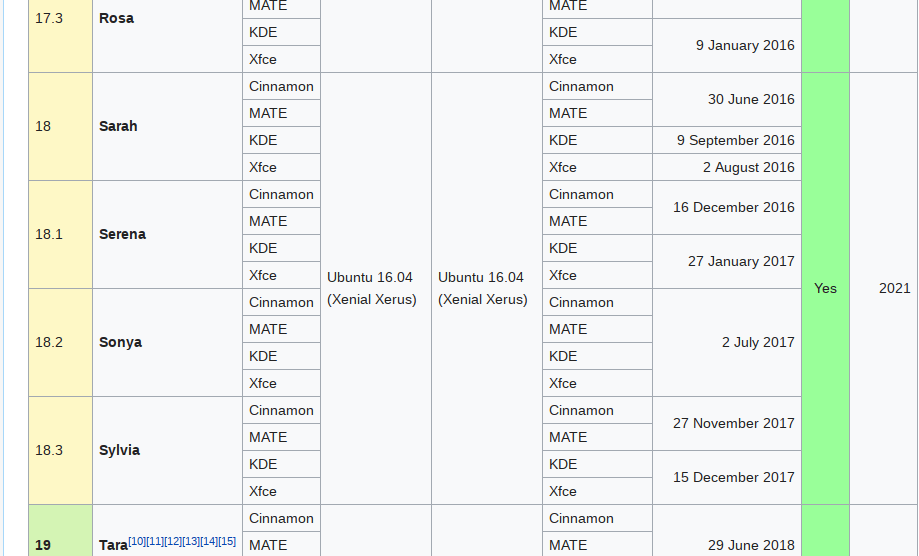Select the '18.3' version cell
This screenshot has height=556, width=919.
[60, 450]
